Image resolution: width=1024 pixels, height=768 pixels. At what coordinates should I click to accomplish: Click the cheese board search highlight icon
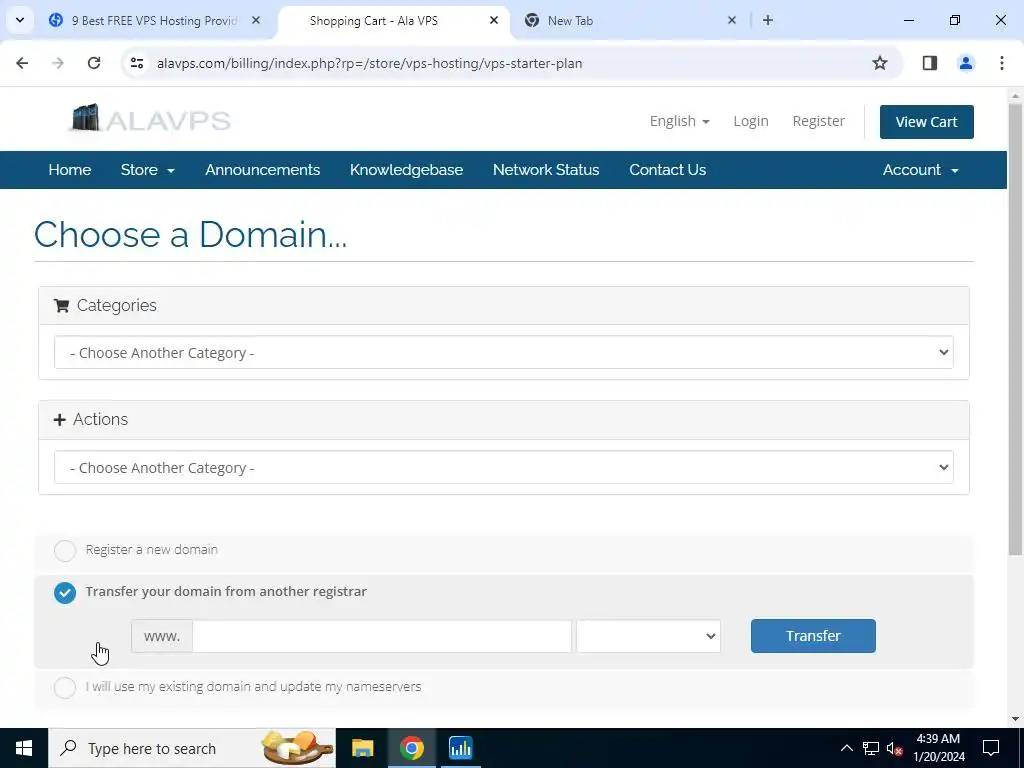point(297,748)
